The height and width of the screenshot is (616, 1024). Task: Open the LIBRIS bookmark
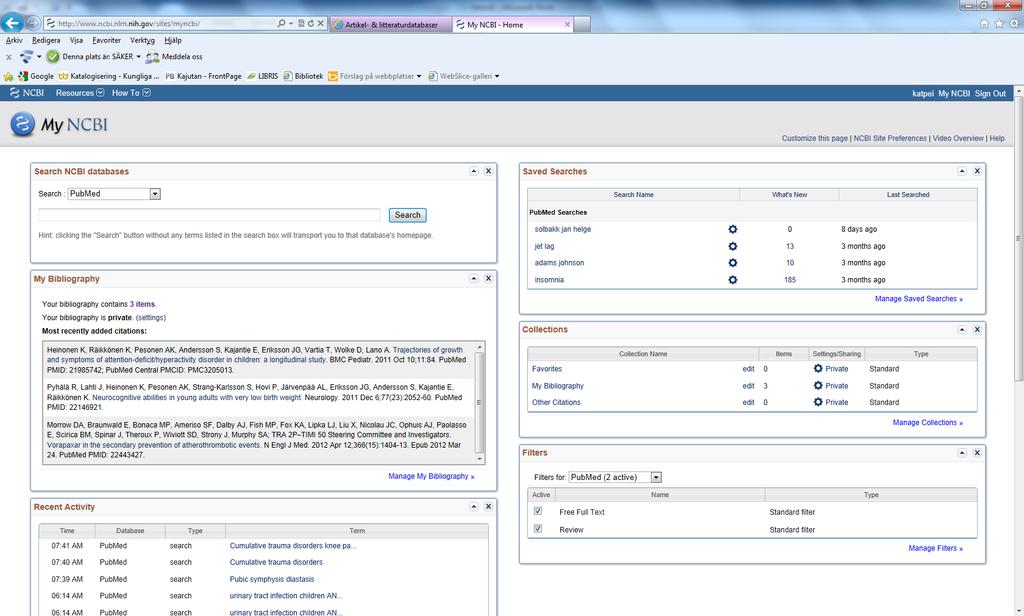[x=263, y=76]
